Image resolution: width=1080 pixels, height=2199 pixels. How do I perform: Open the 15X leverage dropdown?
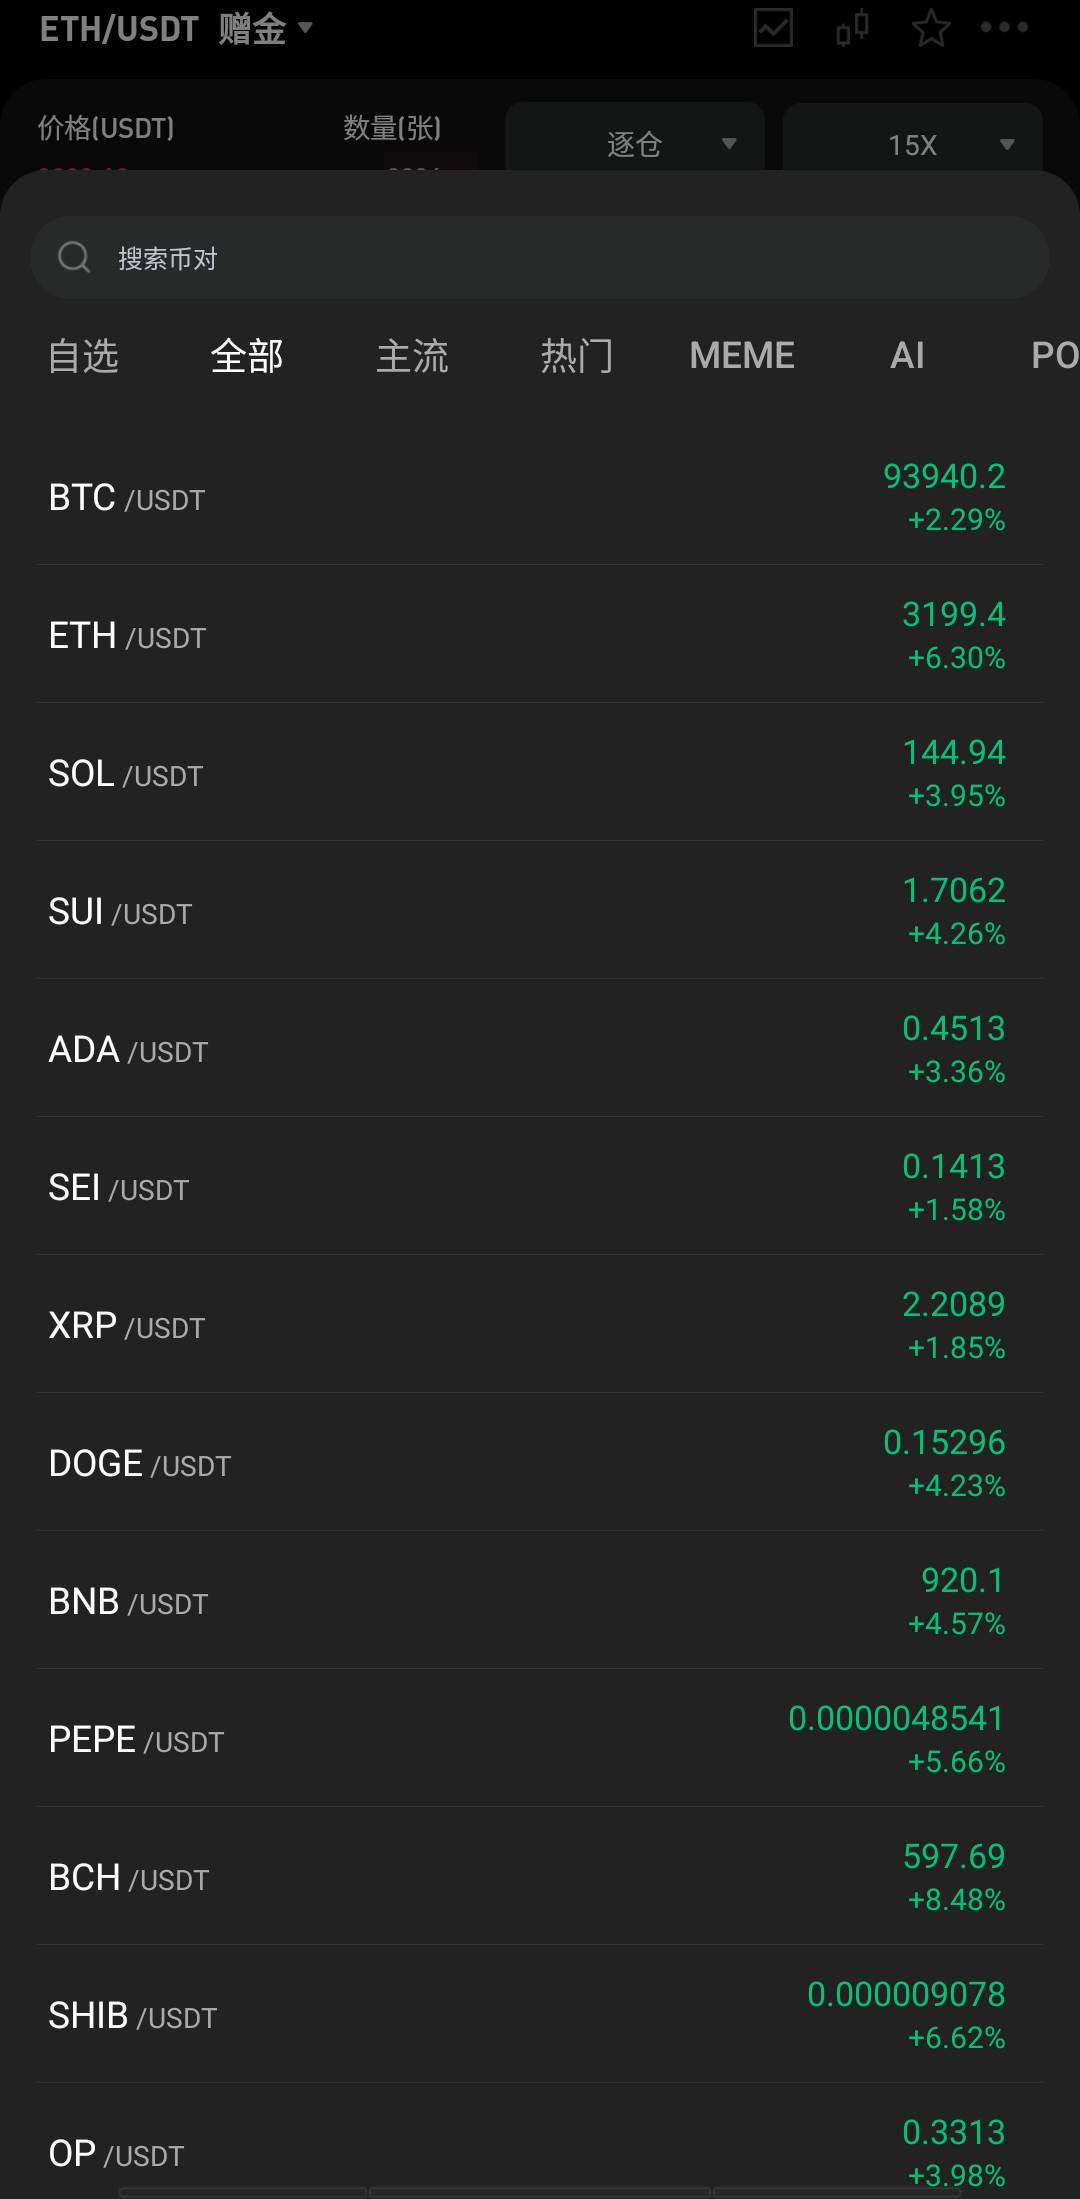[913, 144]
